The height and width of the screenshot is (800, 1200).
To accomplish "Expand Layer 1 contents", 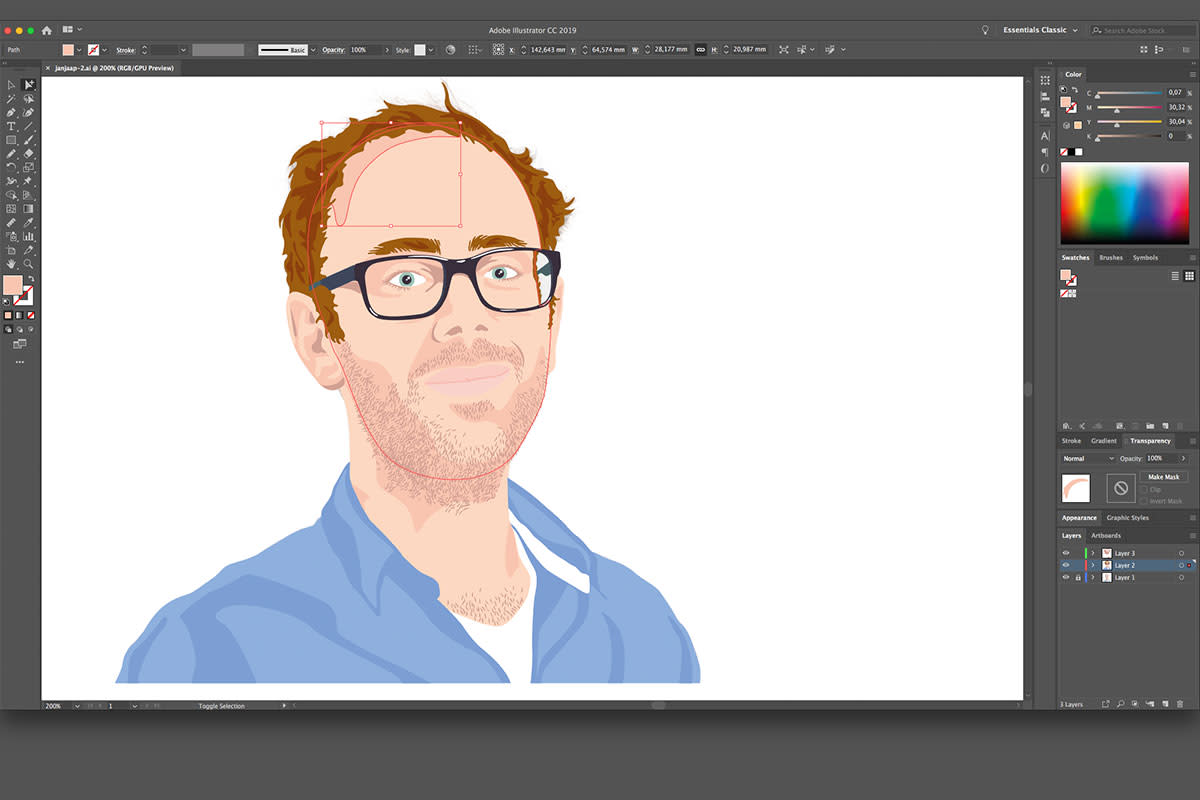I will coord(1092,577).
